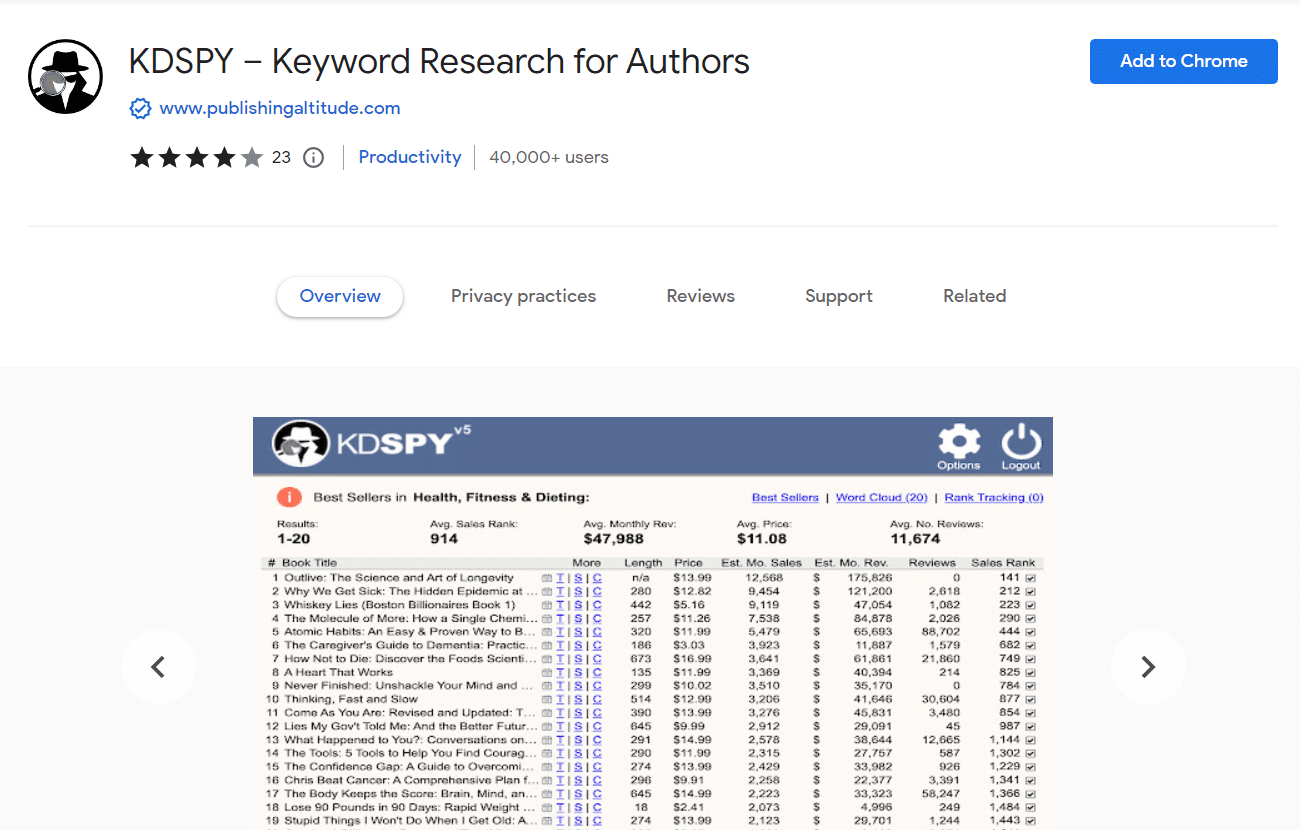Image resolution: width=1300 pixels, height=830 pixels.
Task: Show the previous screenshot arrow
Action: point(158,667)
